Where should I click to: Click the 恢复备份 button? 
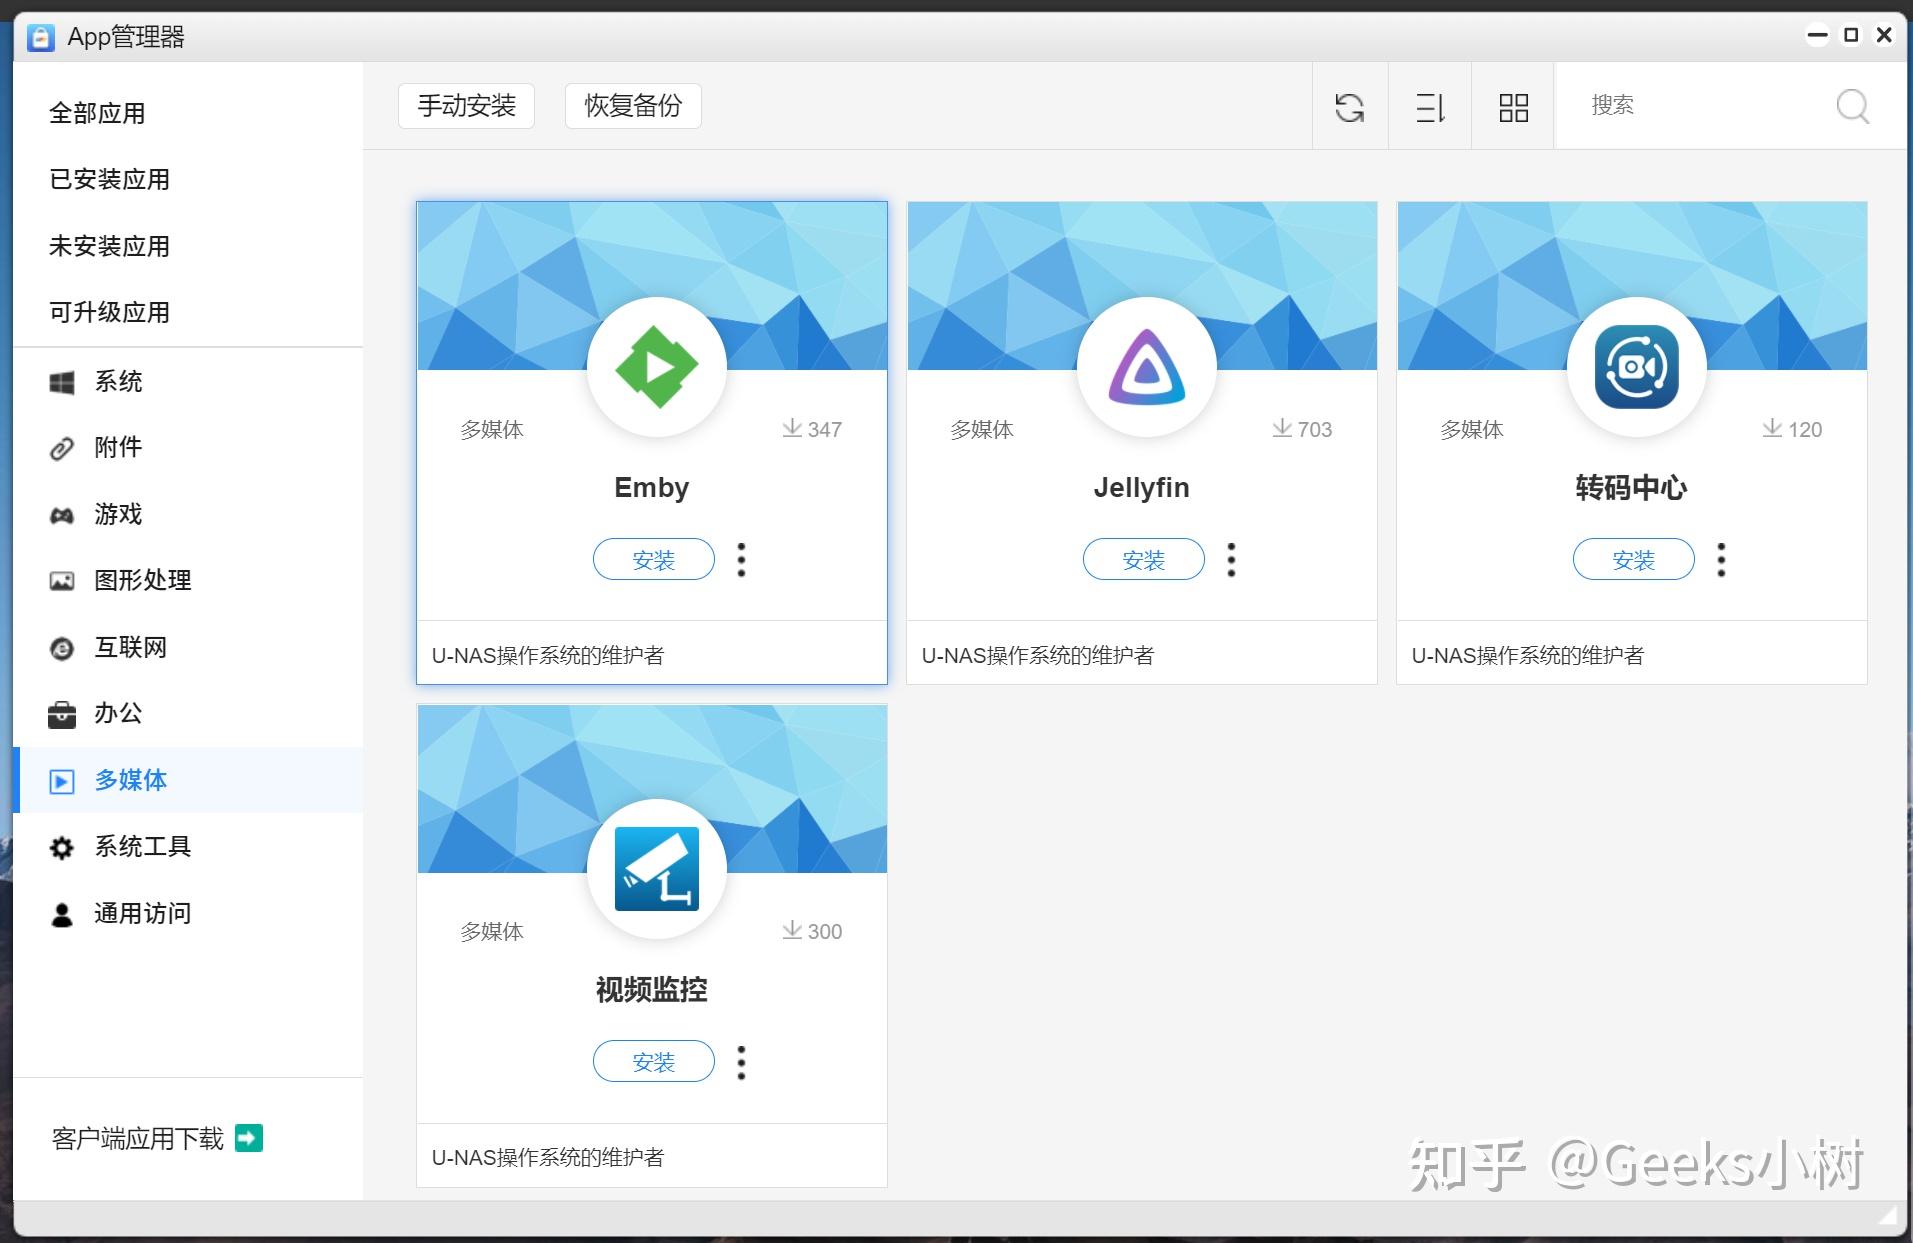(633, 106)
